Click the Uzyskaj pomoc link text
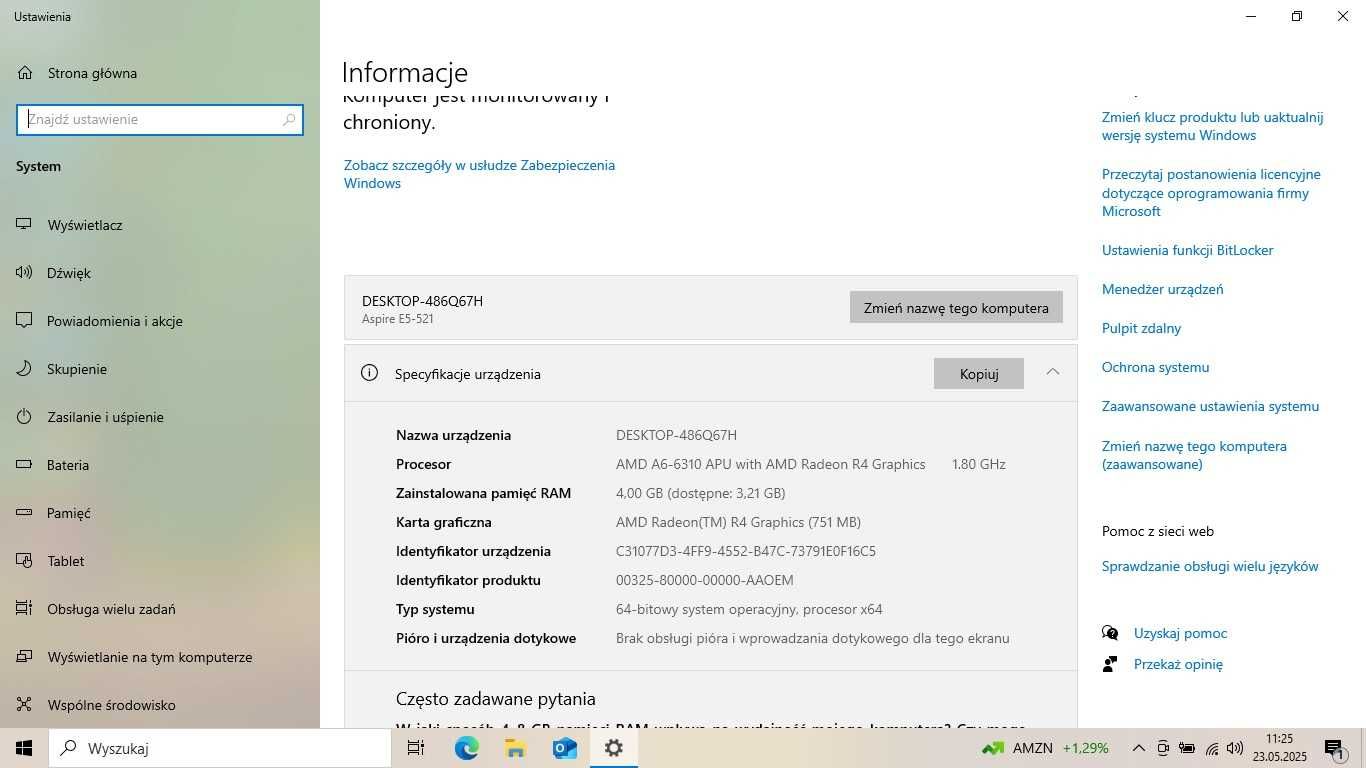The width and height of the screenshot is (1366, 768). [1180, 633]
